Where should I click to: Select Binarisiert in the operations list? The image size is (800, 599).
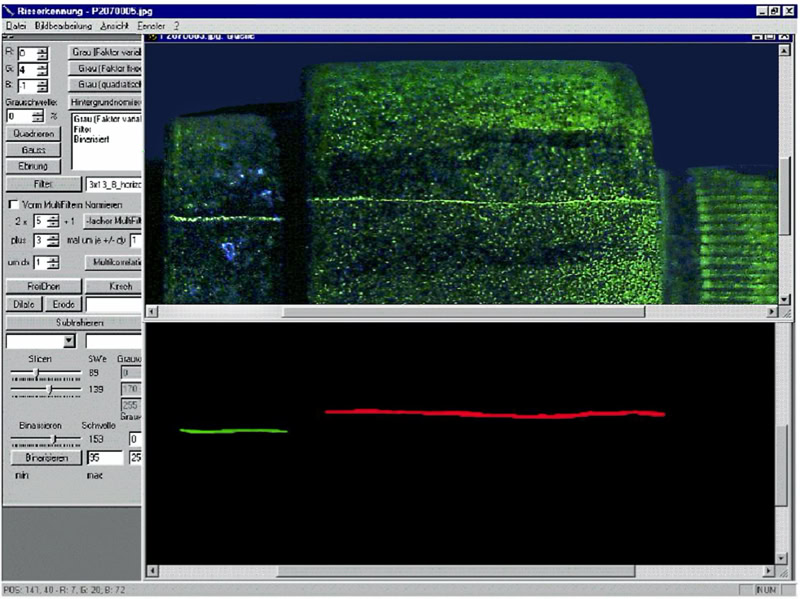coord(90,138)
